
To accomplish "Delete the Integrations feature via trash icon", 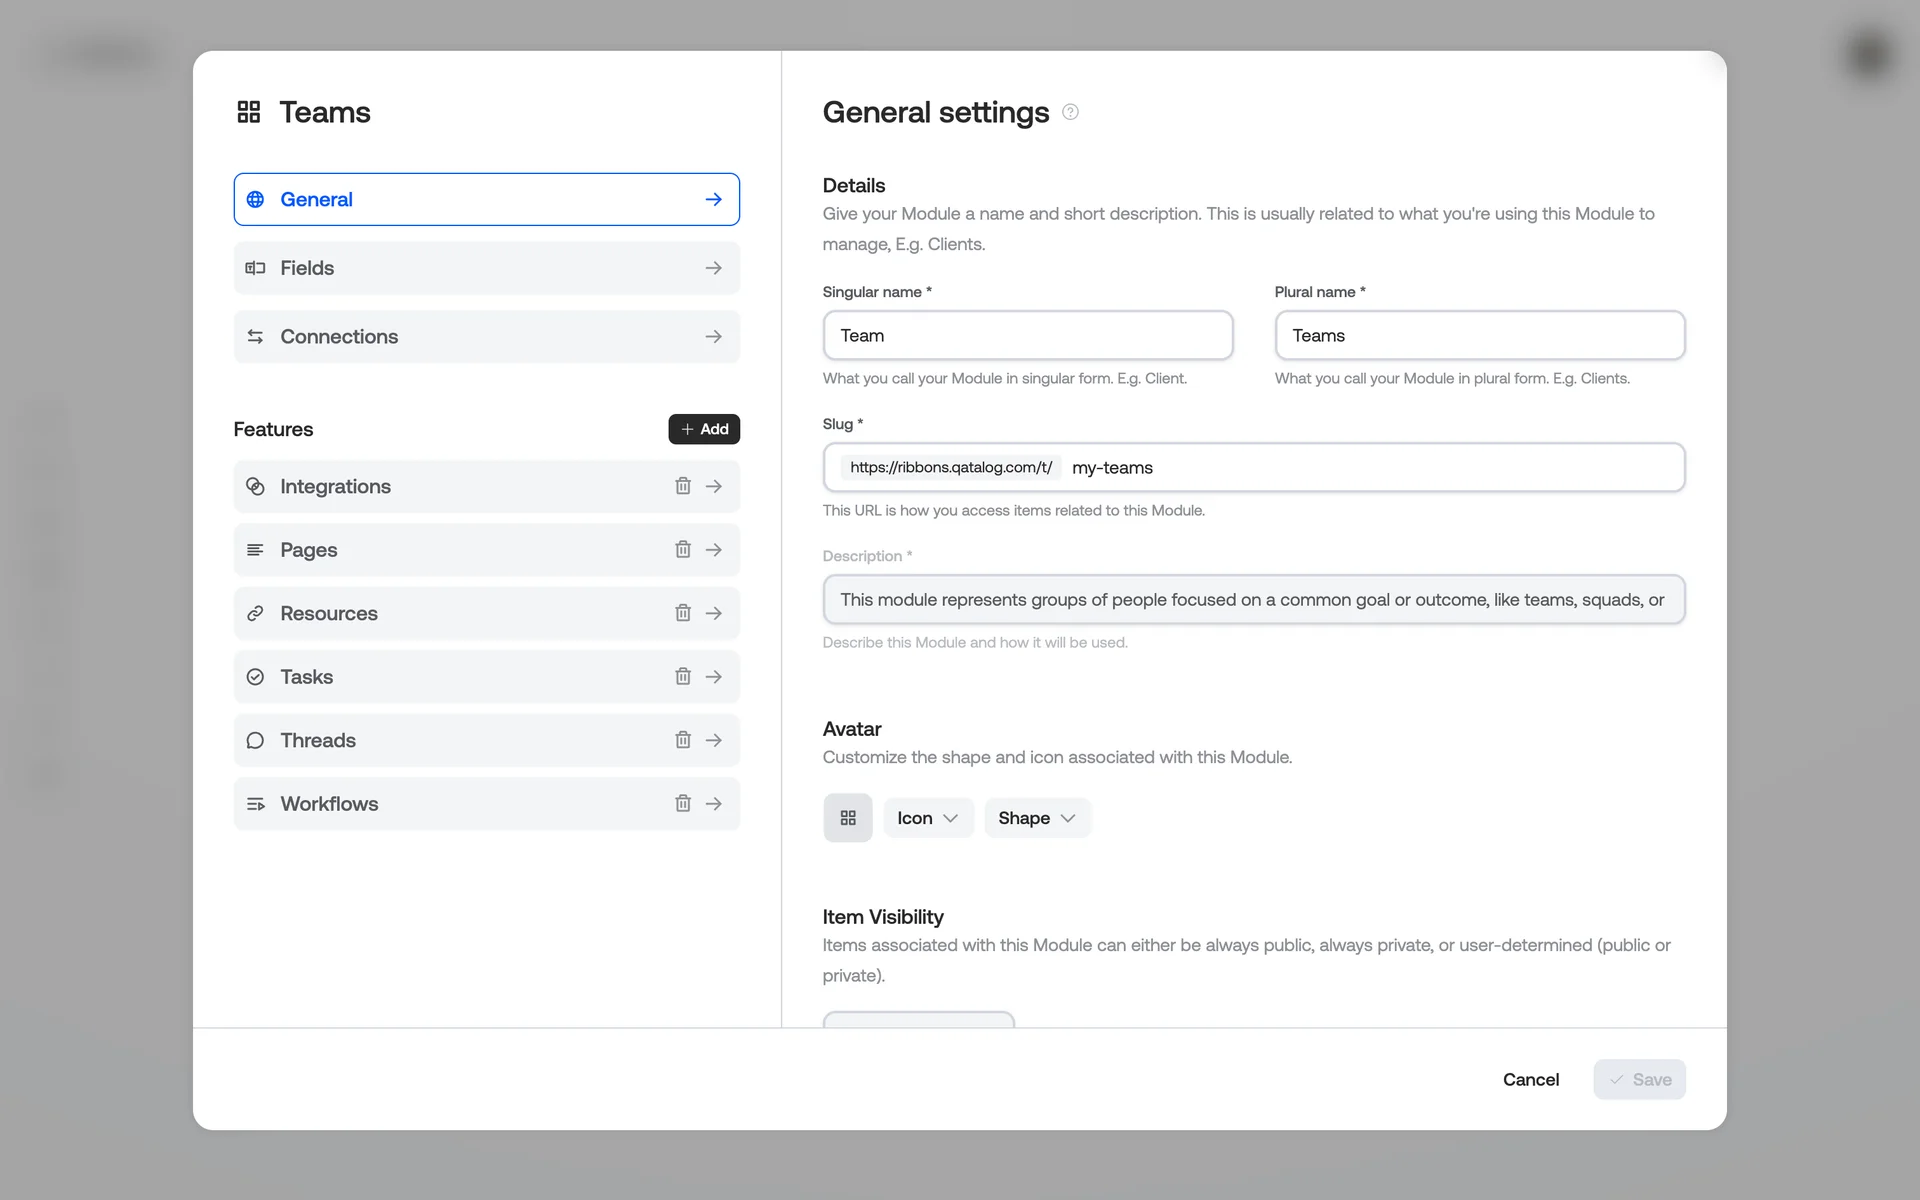I will 682,486.
